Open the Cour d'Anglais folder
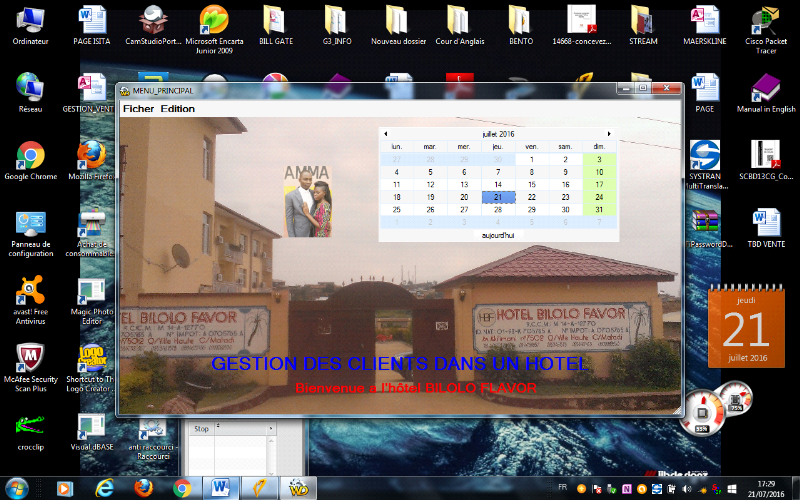Image resolution: width=800 pixels, height=500 pixels. coord(460,26)
